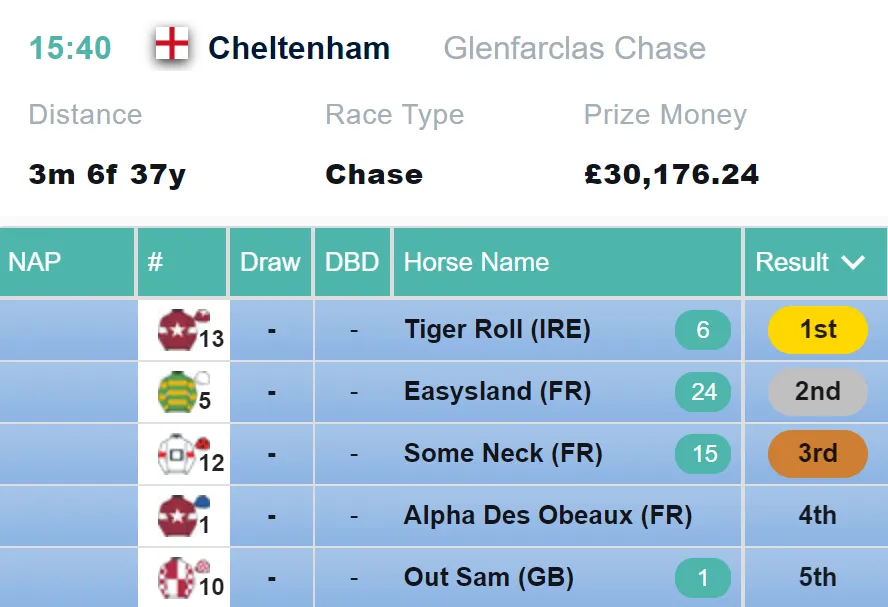Click the 15:40 race time
This screenshot has height=607, width=888.
tap(70, 48)
